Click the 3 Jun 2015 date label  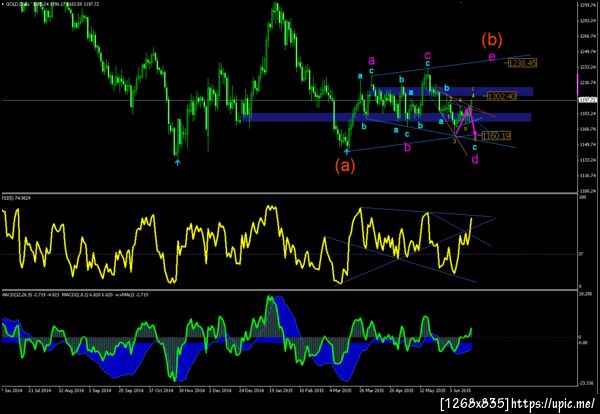[461, 391]
